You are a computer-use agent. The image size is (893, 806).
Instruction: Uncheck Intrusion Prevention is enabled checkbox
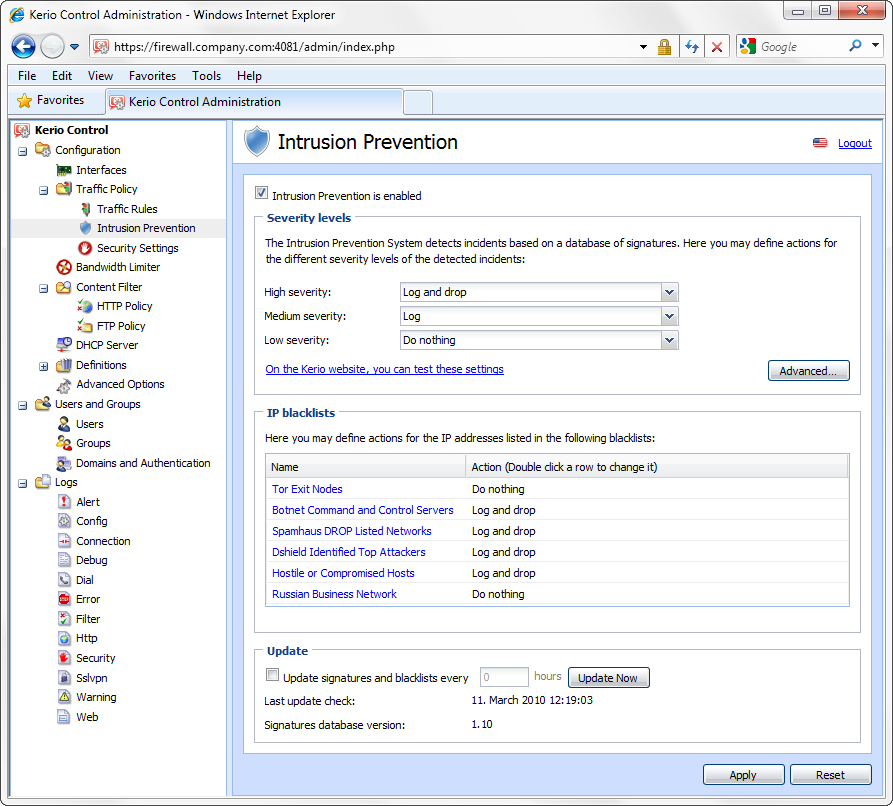pos(261,193)
